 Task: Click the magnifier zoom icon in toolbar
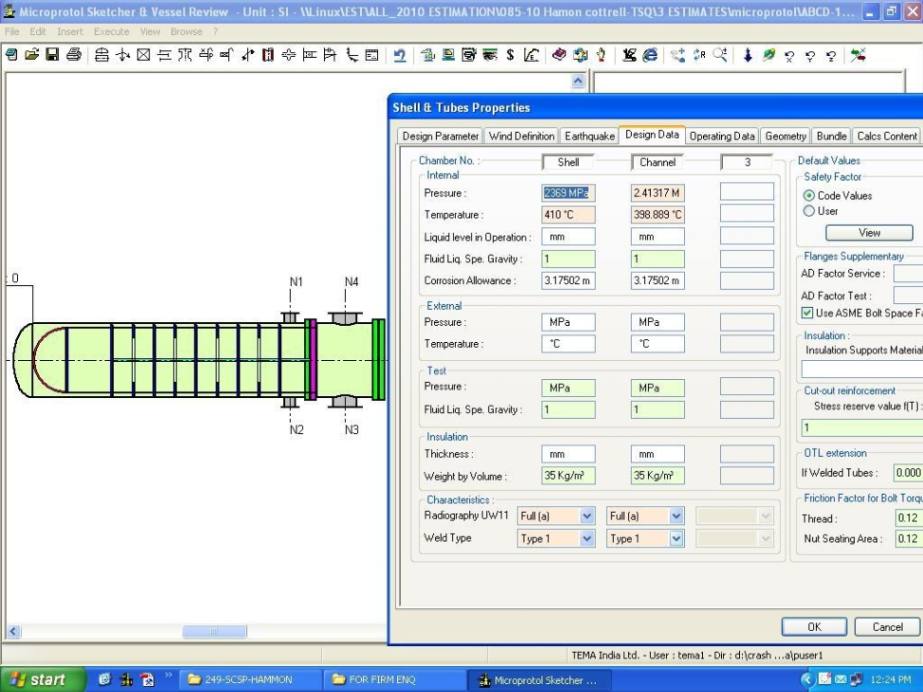[x=719, y=55]
